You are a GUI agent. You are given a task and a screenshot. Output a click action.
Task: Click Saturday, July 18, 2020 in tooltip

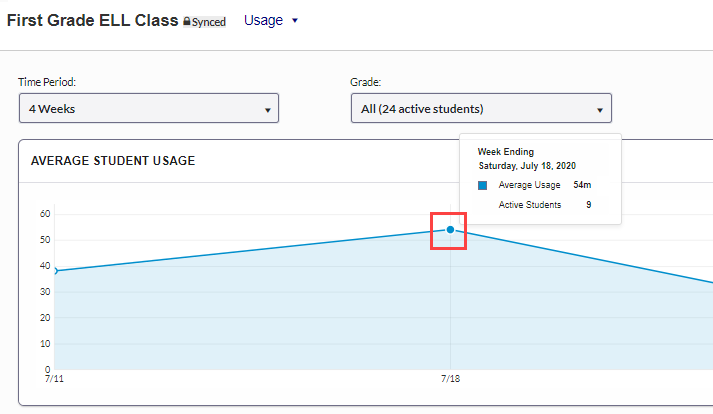pyautogui.click(x=527, y=166)
